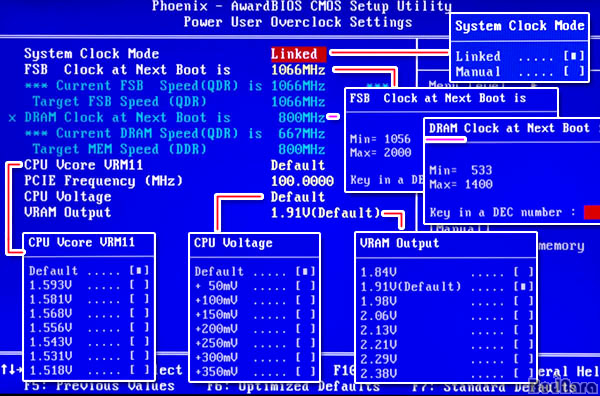The height and width of the screenshot is (396, 600).
Task: Select 2.21V in VRAM Output list
Action: tap(447, 344)
